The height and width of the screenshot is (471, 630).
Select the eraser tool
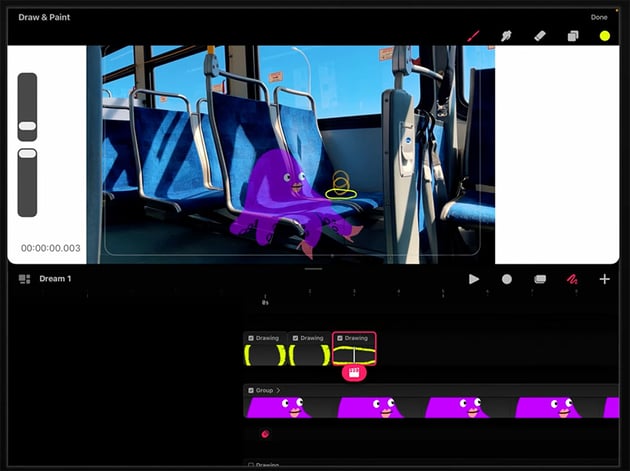click(540, 36)
